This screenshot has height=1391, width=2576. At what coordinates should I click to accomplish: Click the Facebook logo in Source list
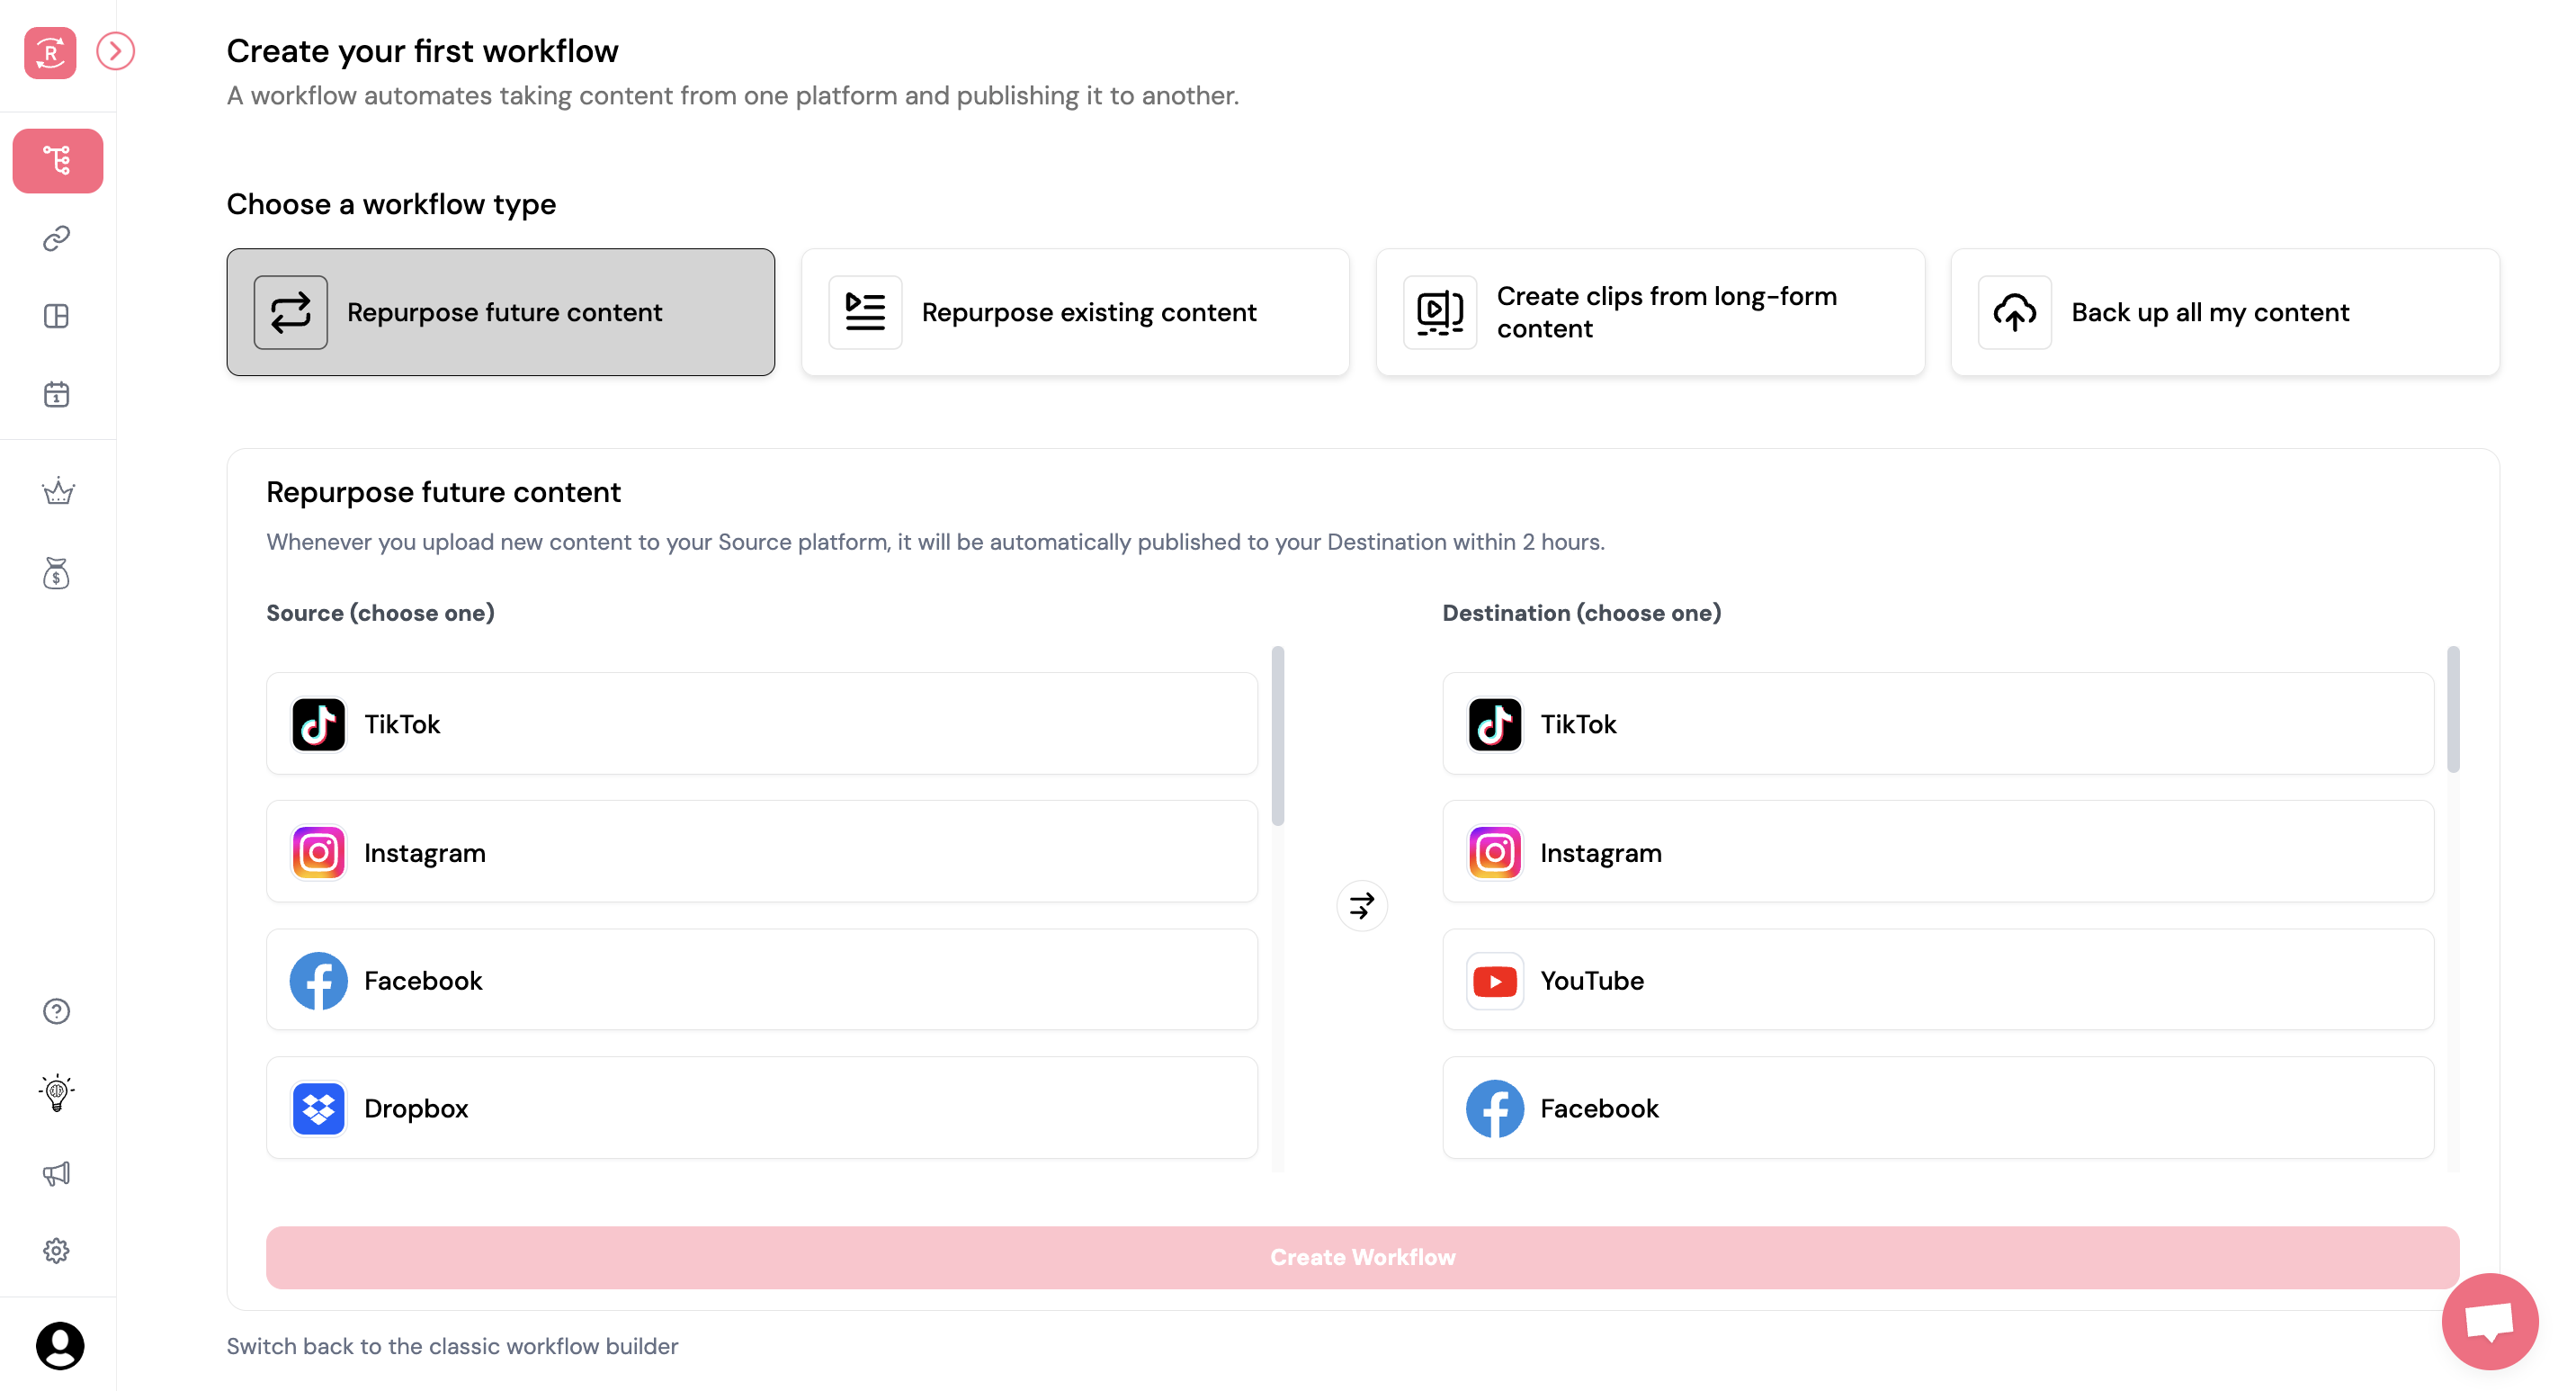tap(319, 980)
